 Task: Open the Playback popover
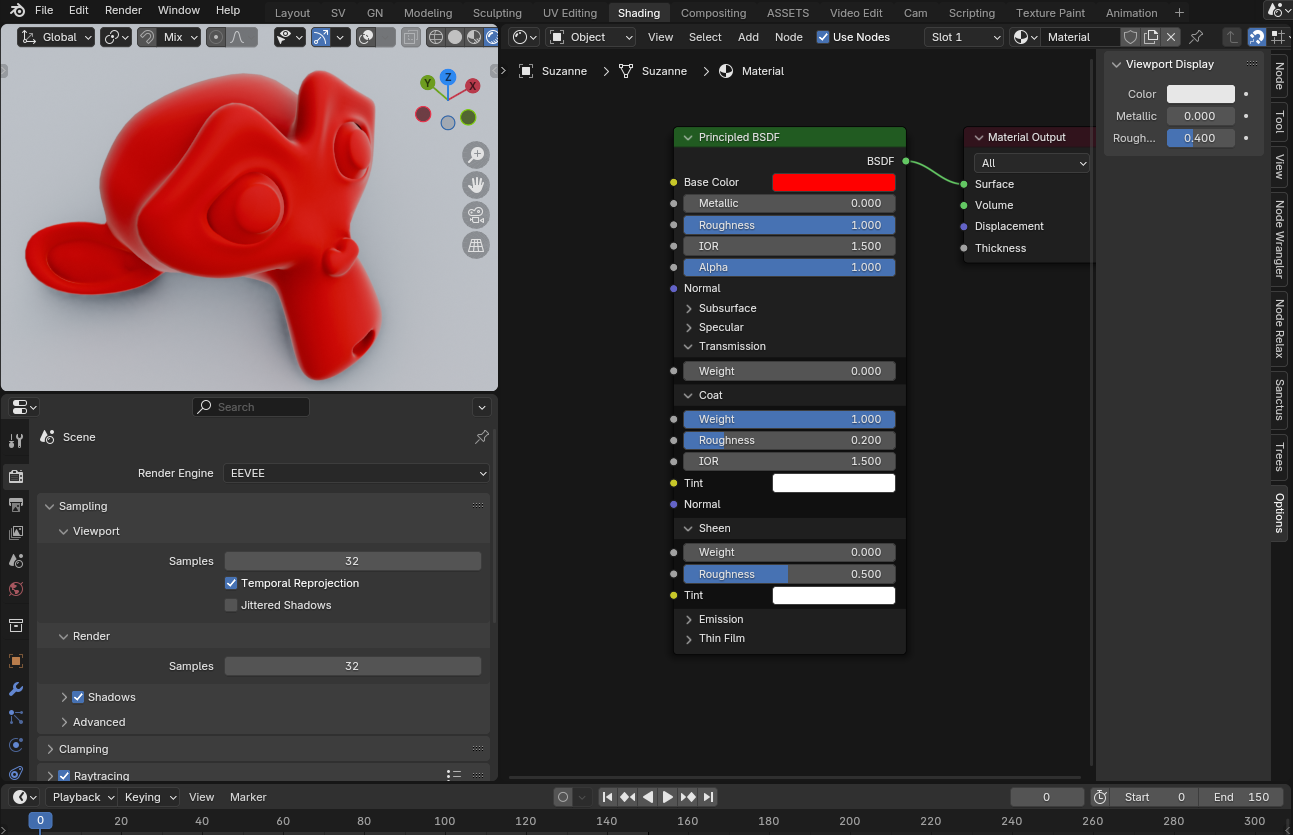(83, 797)
